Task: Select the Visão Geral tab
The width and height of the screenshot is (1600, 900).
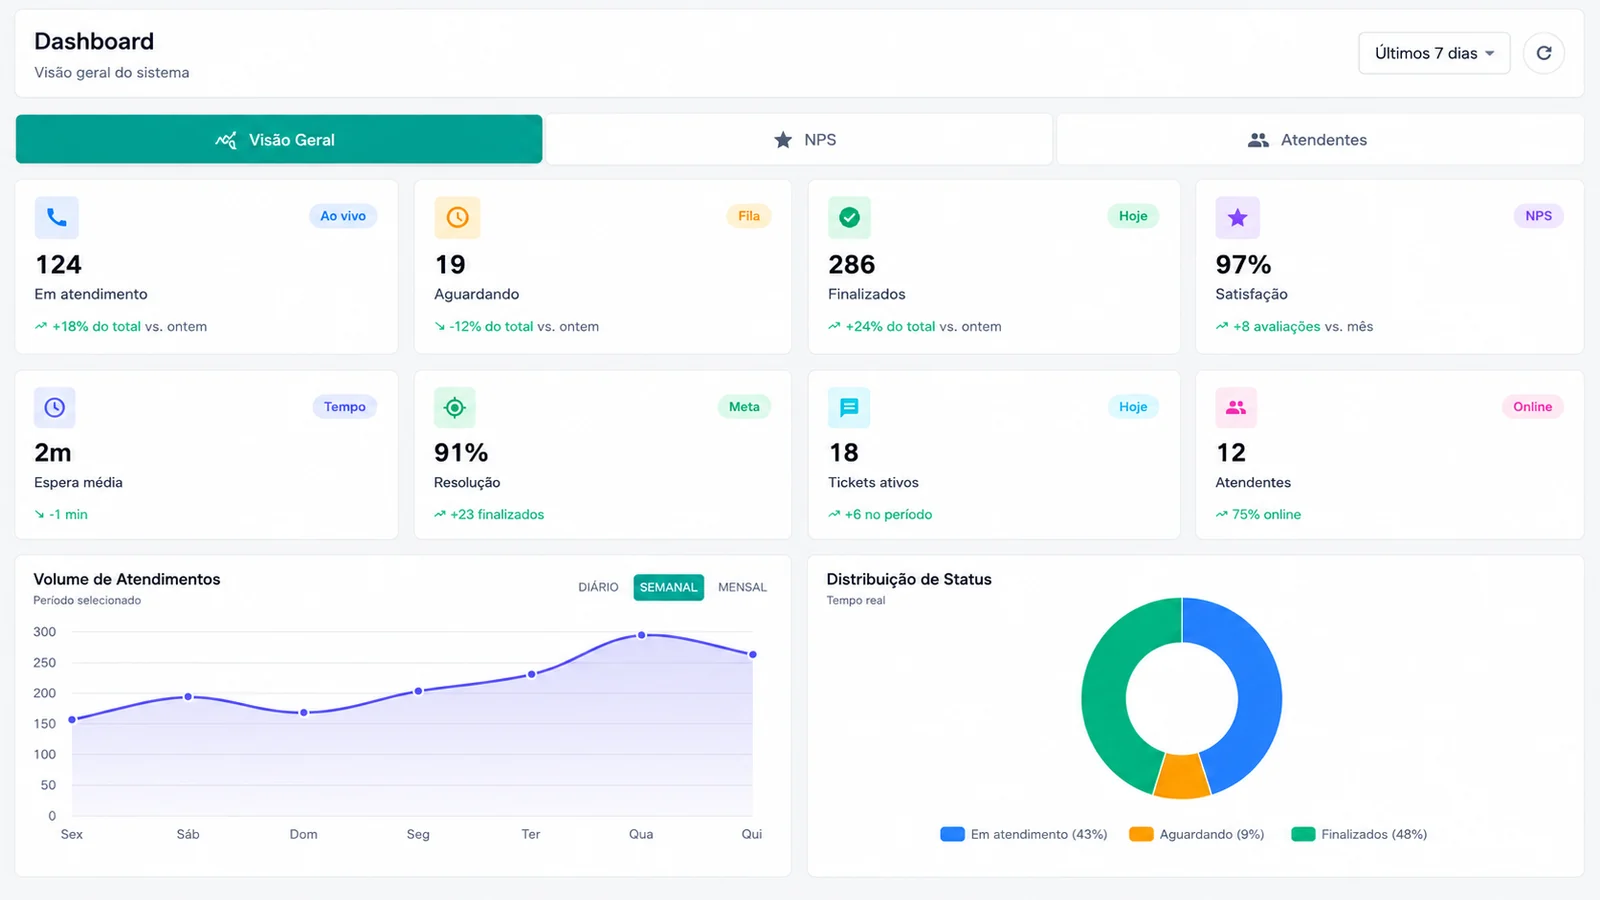Action: tap(279, 139)
